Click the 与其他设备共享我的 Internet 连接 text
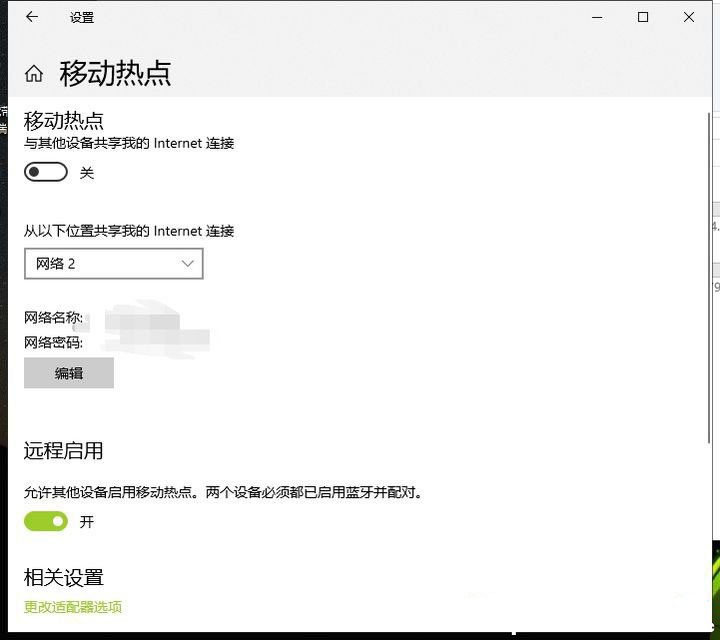720x640 pixels. pos(129,143)
